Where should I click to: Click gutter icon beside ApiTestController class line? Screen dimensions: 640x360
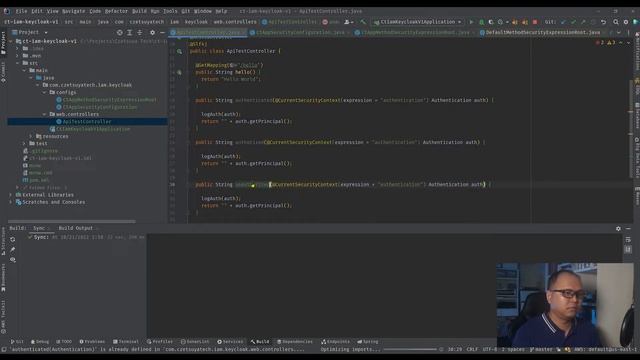click(x=180, y=51)
